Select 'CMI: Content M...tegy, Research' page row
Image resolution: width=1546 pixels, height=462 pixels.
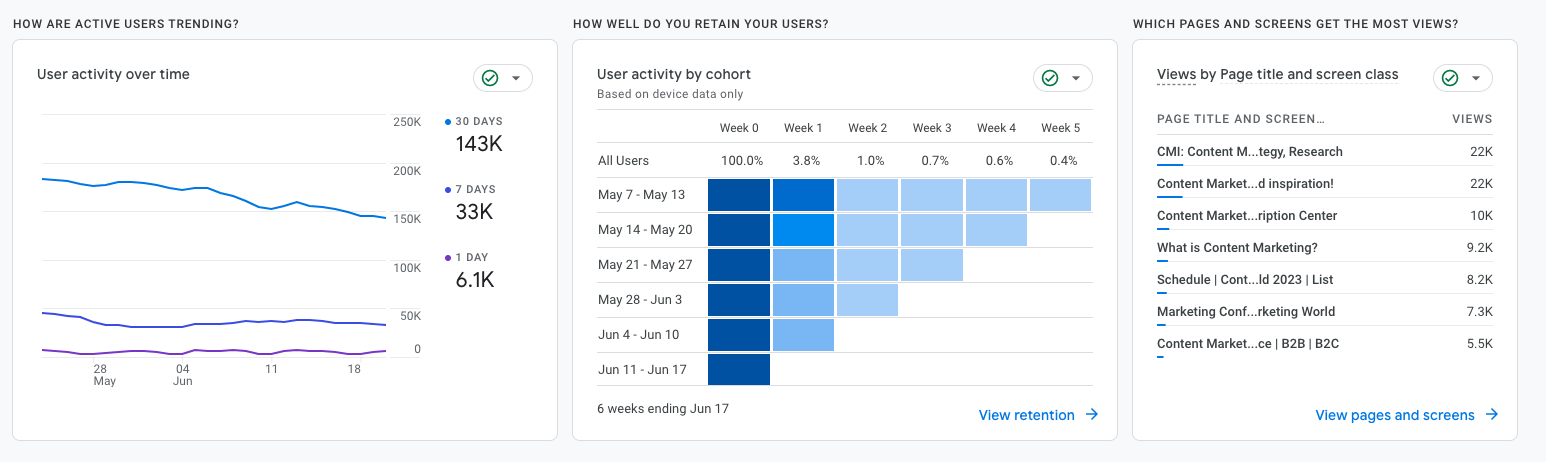[x=1249, y=152]
